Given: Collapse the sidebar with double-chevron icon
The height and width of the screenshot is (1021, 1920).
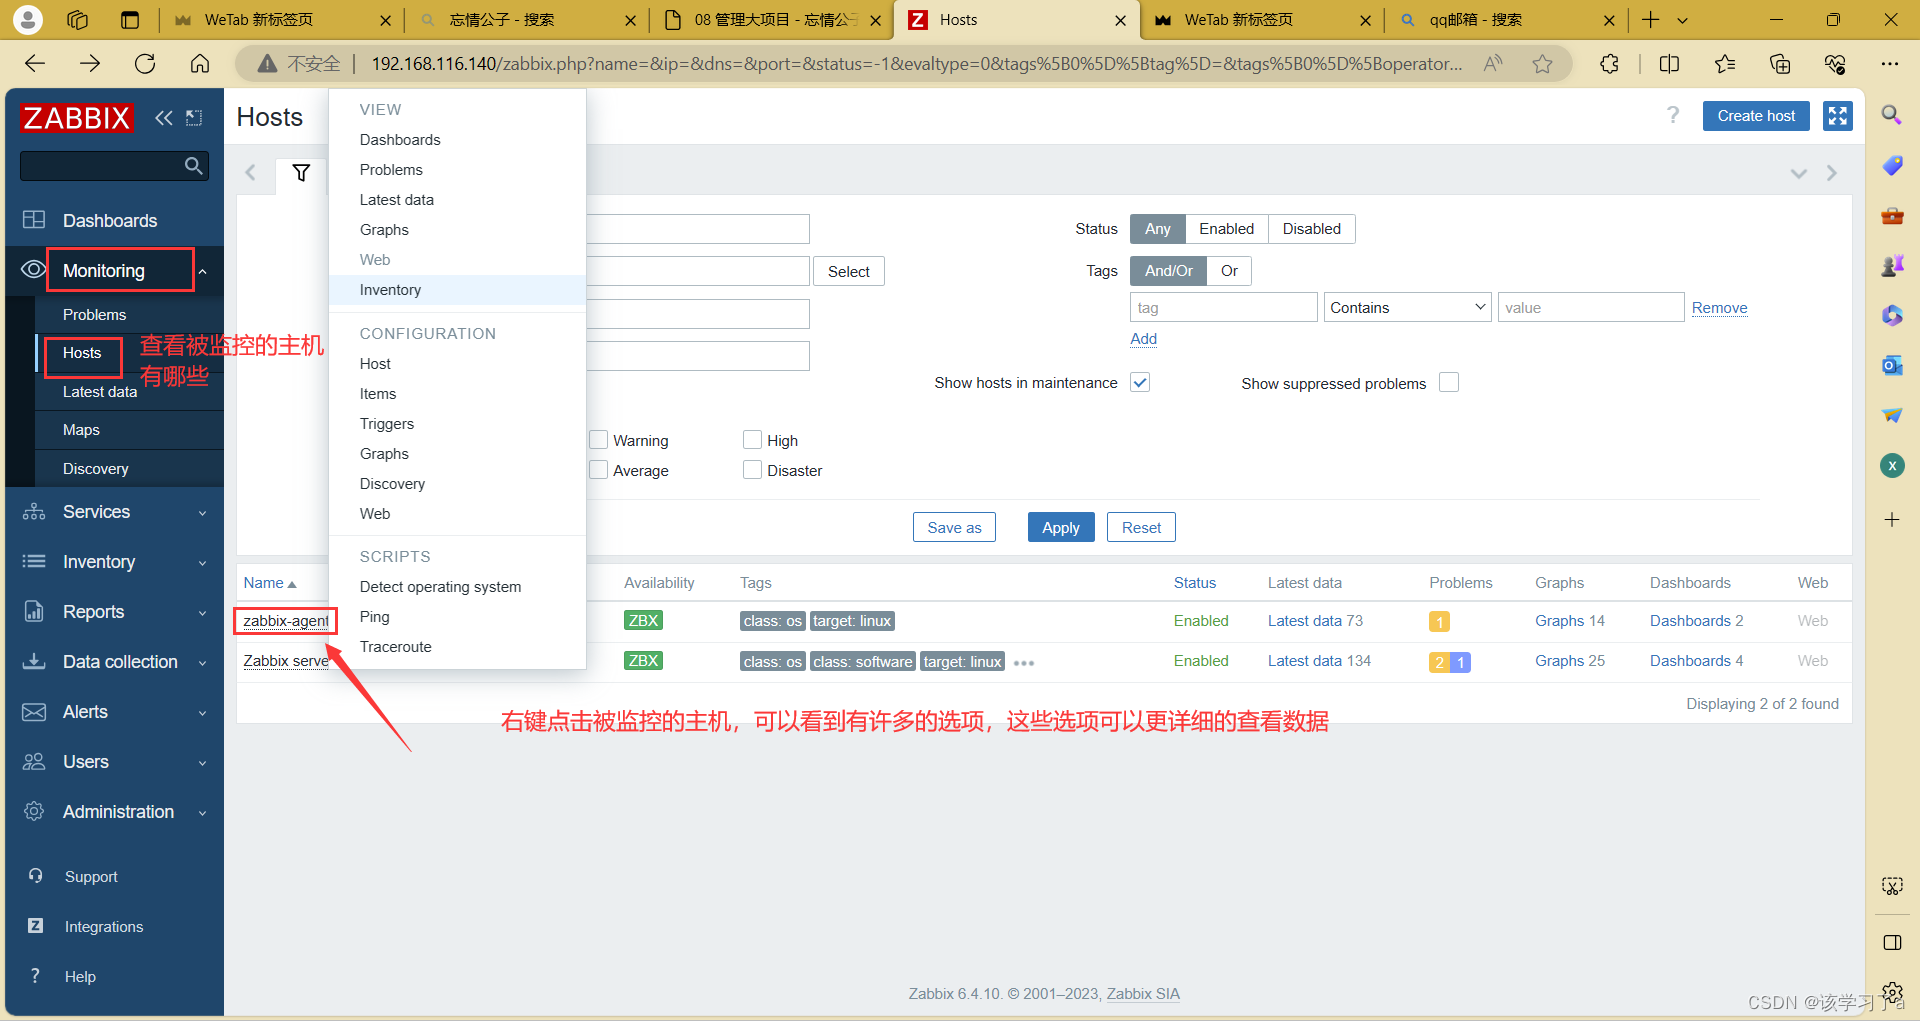Looking at the screenshot, I should click(x=164, y=118).
